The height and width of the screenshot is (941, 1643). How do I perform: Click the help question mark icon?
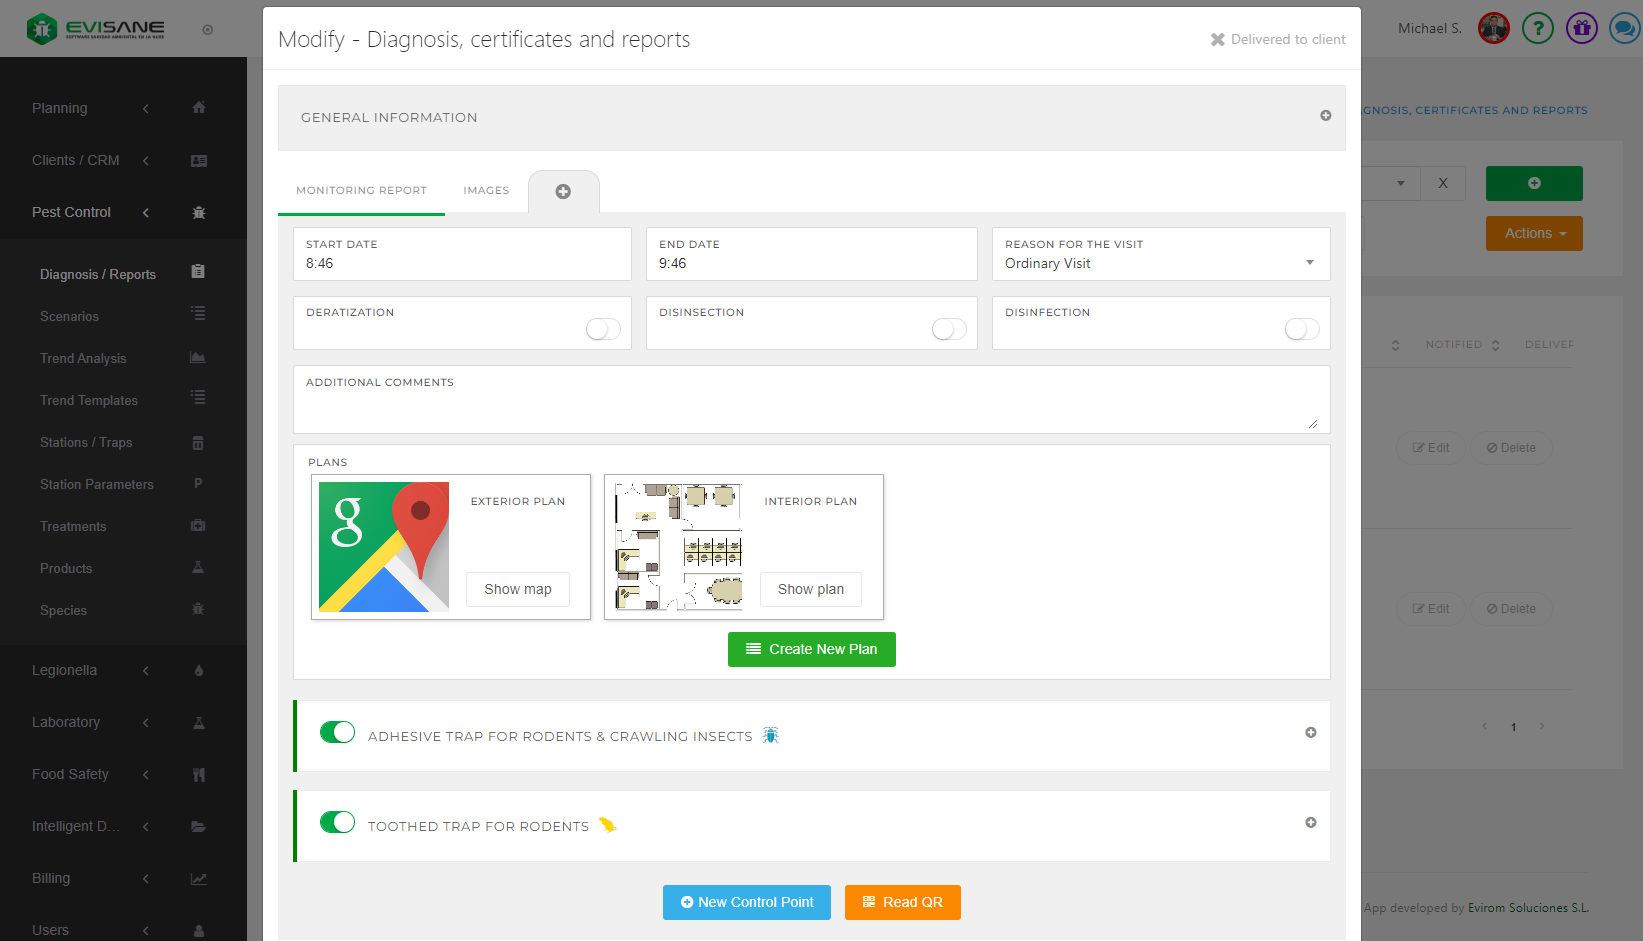click(1537, 29)
